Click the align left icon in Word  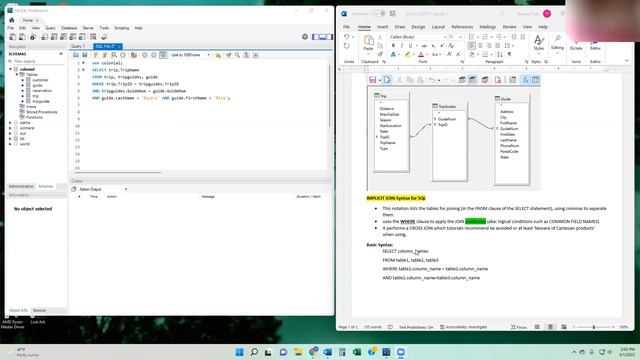tap(471, 46)
